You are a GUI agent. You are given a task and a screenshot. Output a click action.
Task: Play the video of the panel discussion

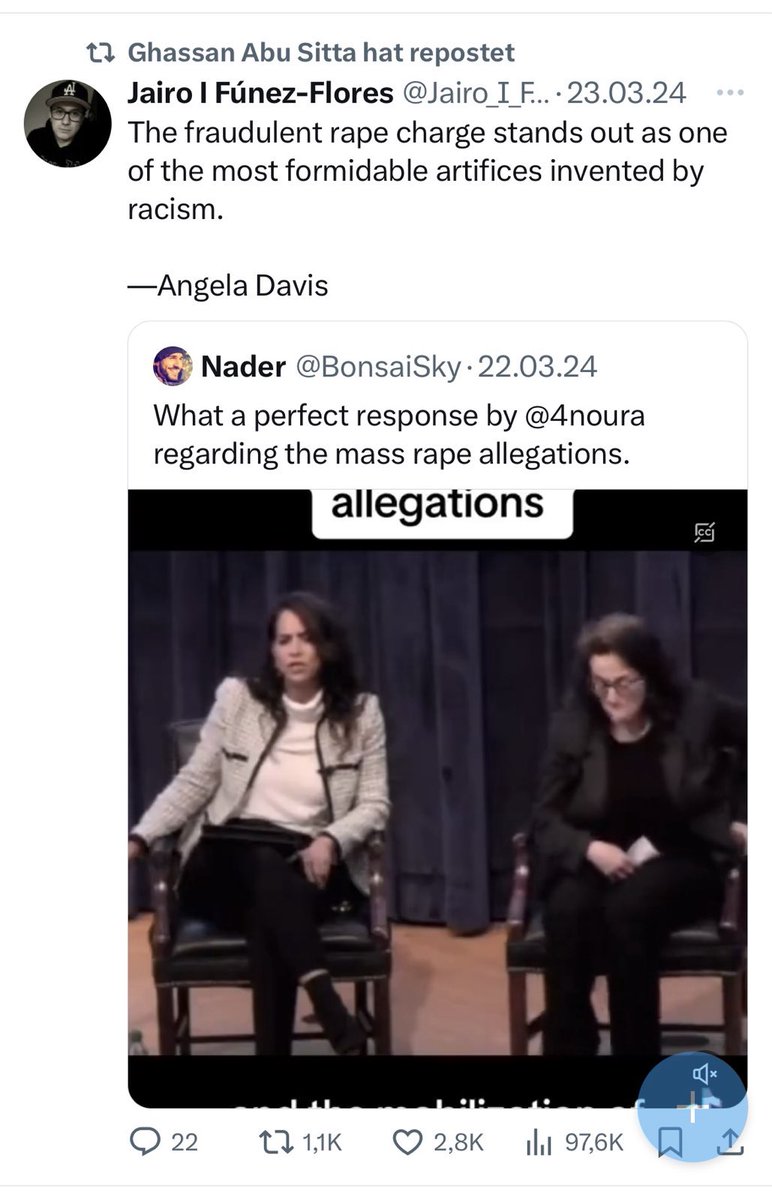point(438,798)
